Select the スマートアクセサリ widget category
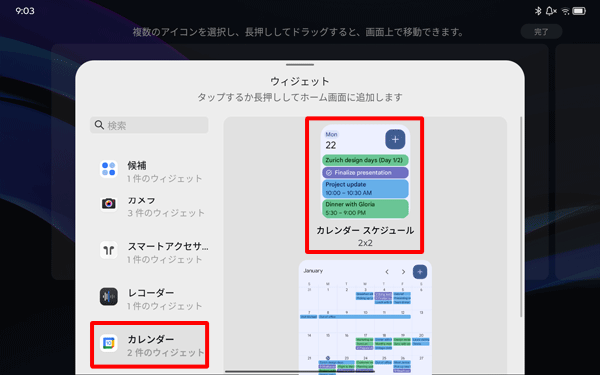The image size is (600, 375). click(149, 253)
